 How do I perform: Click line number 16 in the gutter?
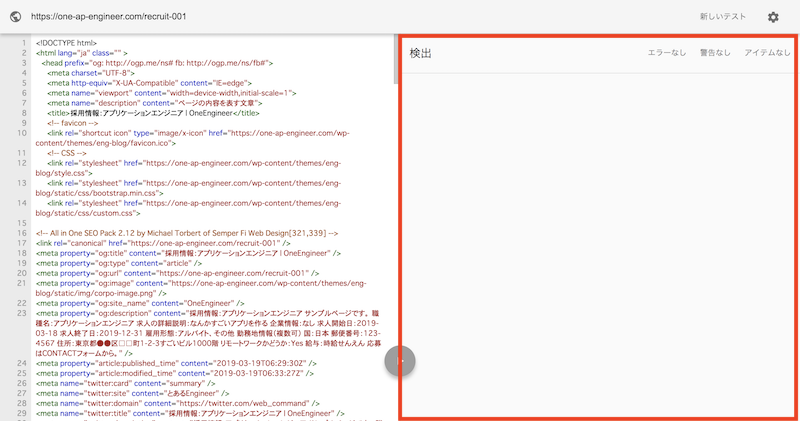(22, 233)
